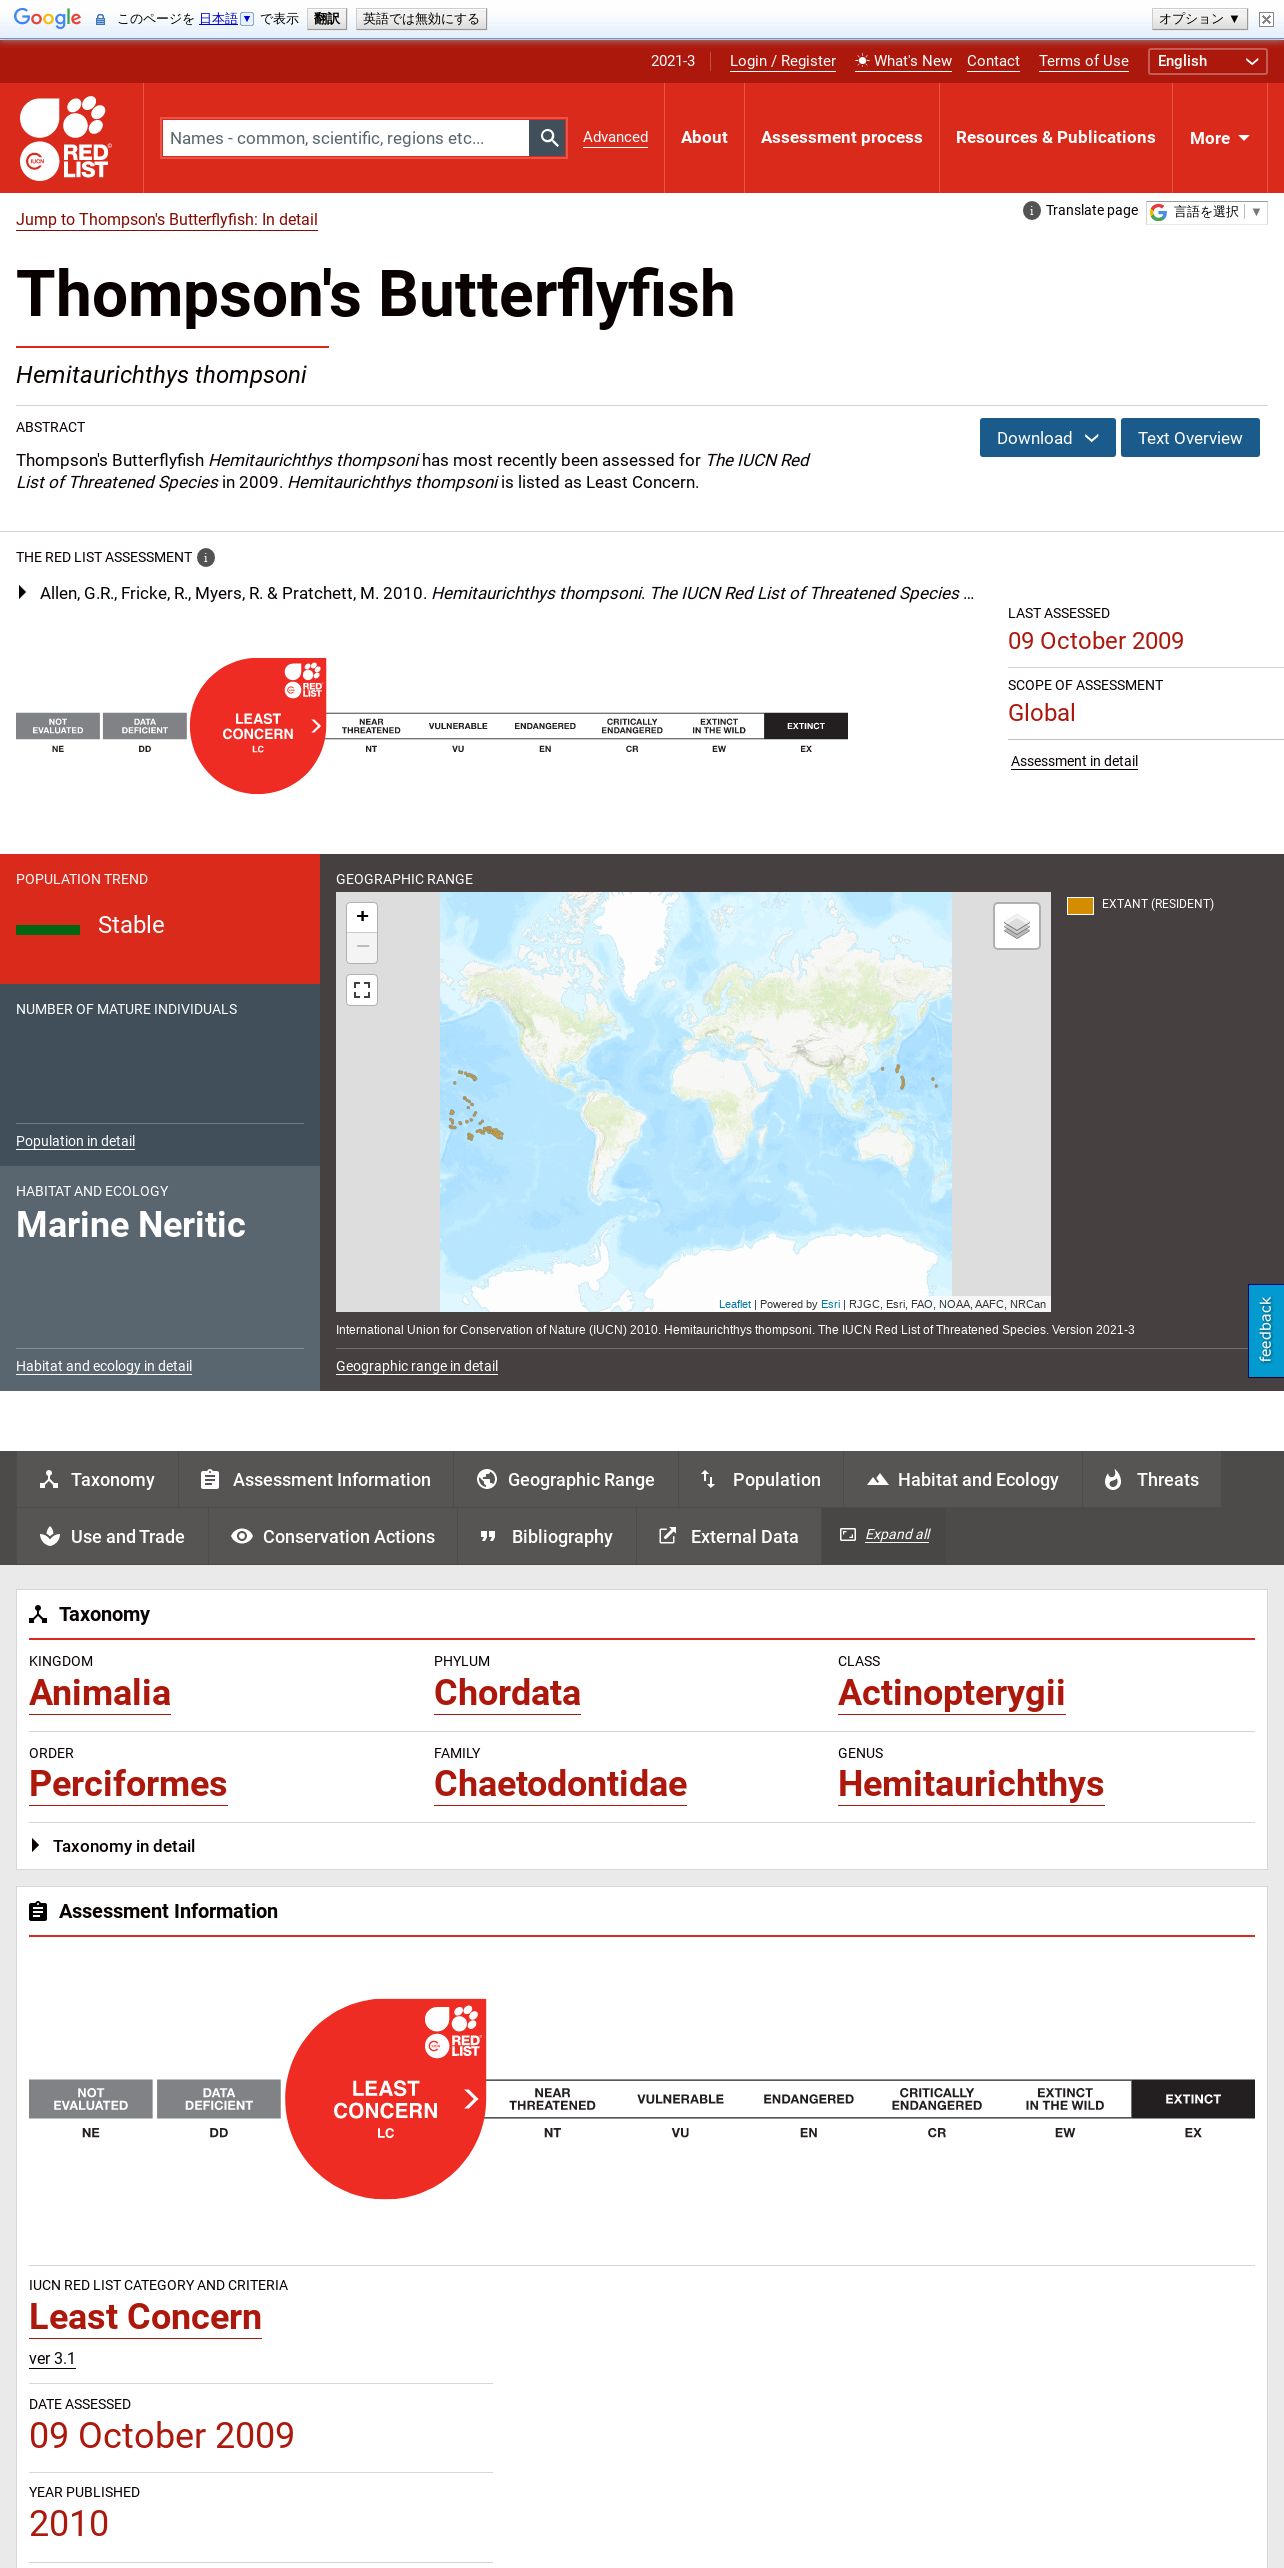Image resolution: width=1284 pixels, height=2568 pixels.
Task: Open Geographic range in detail link
Action: tap(417, 1366)
